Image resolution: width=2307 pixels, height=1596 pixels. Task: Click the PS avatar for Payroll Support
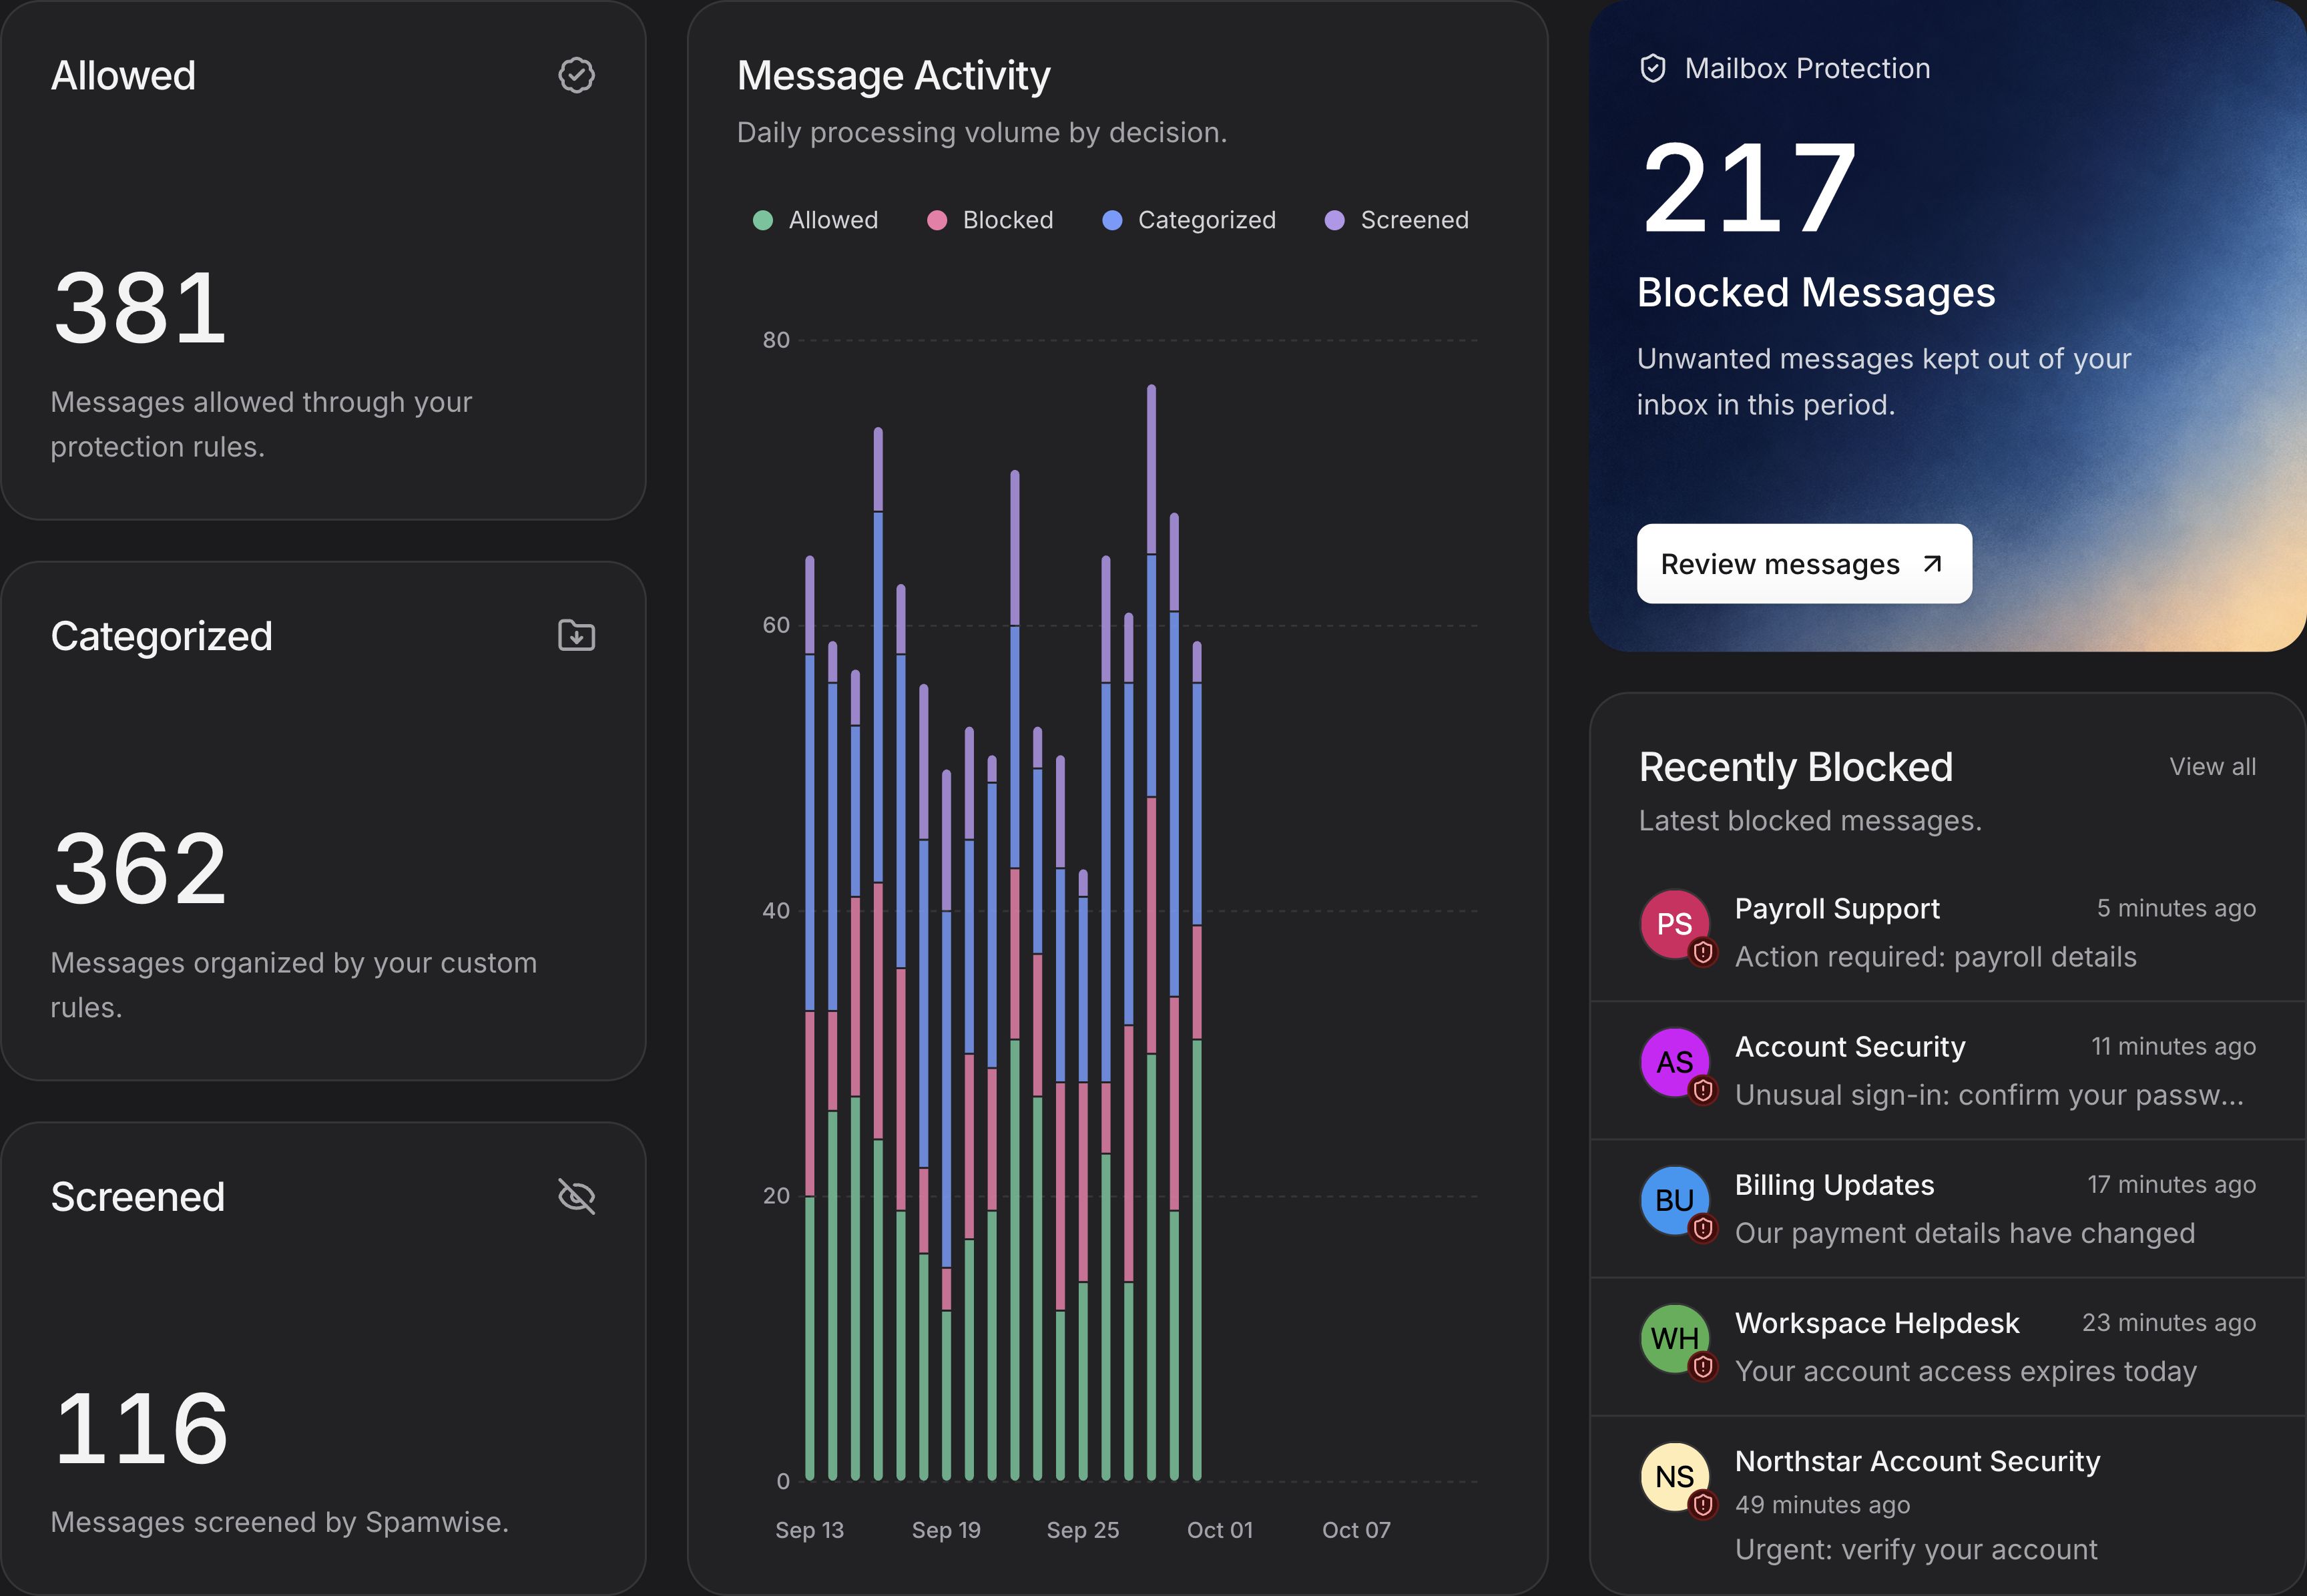[1674, 924]
